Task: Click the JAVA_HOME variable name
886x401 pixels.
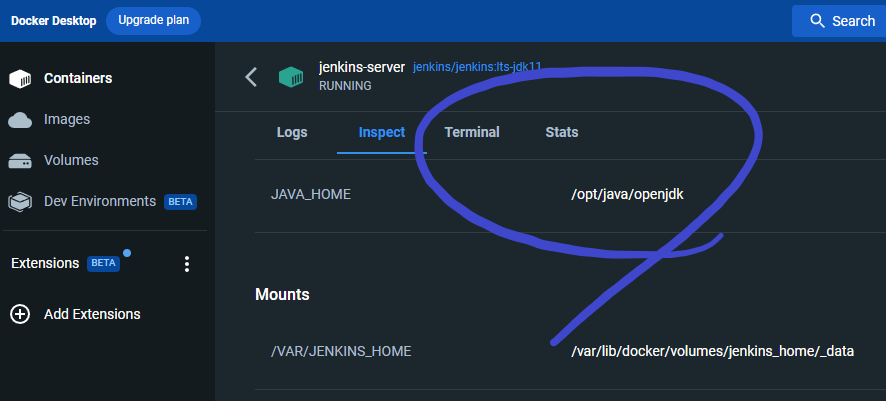Action: (311, 194)
